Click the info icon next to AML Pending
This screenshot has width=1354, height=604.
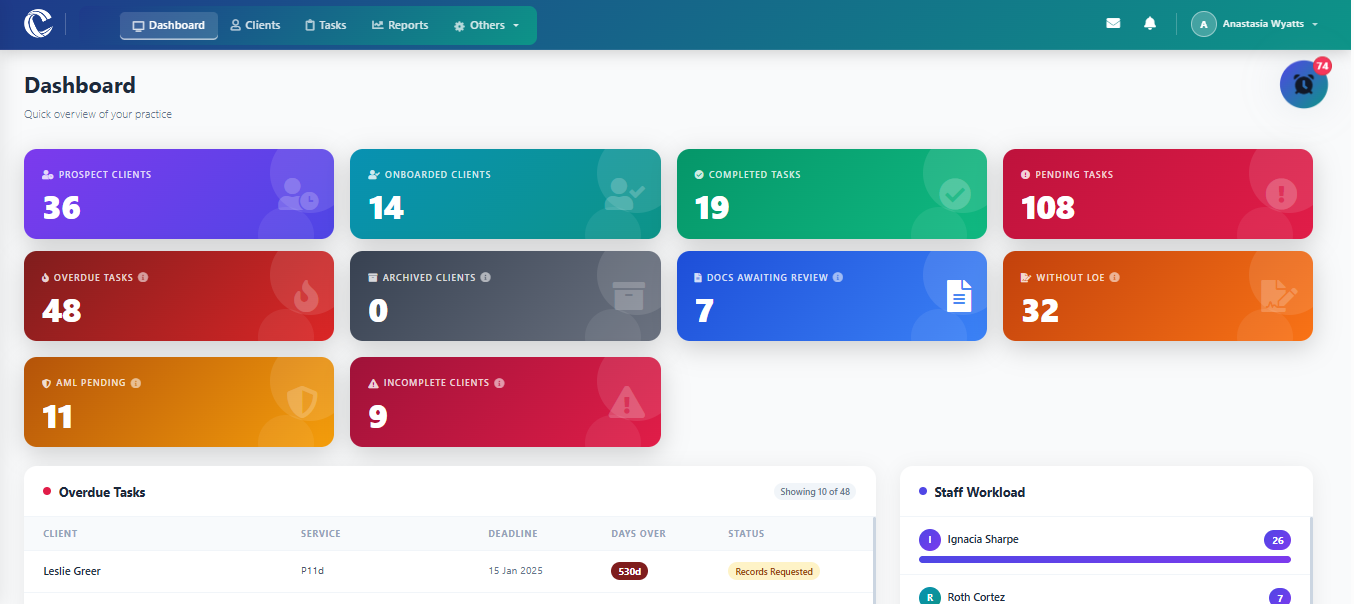136,383
